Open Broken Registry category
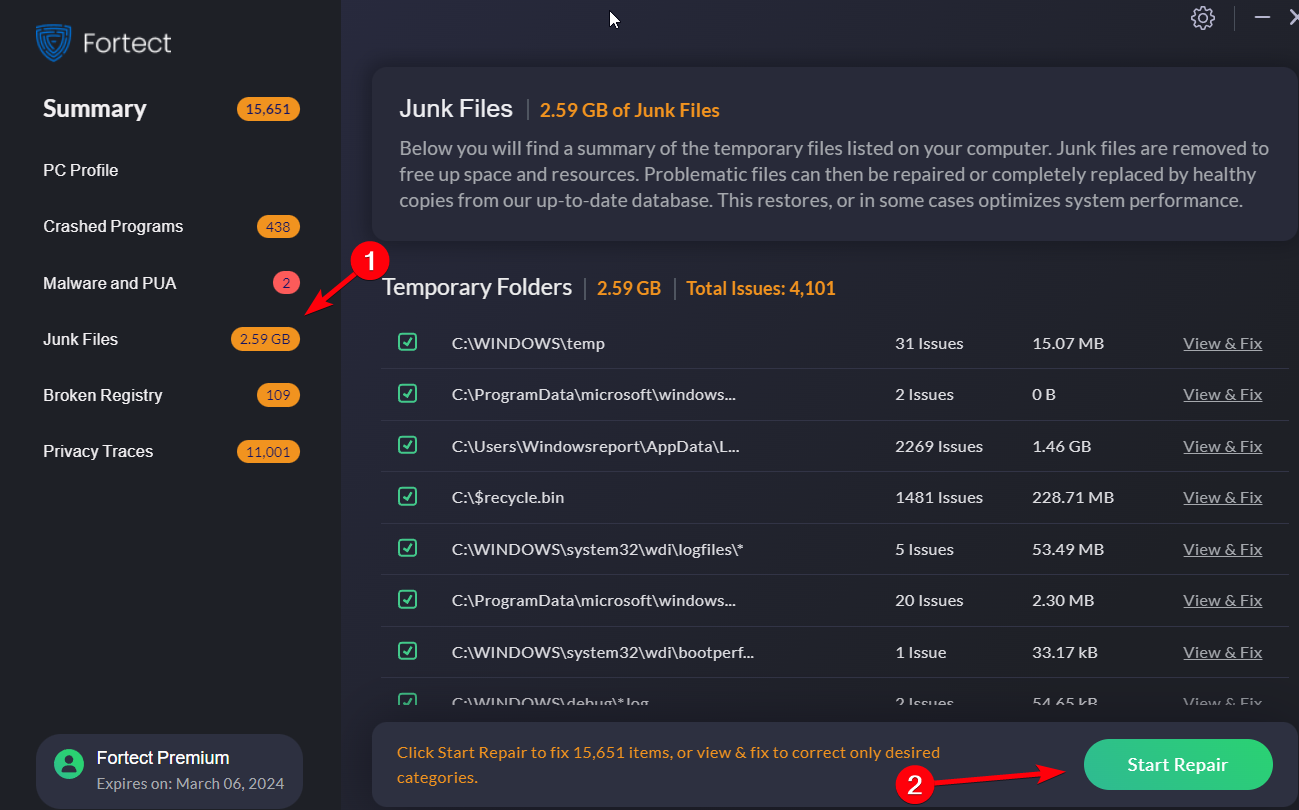This screenshot has height=810, width=1299. click(103, 395)
